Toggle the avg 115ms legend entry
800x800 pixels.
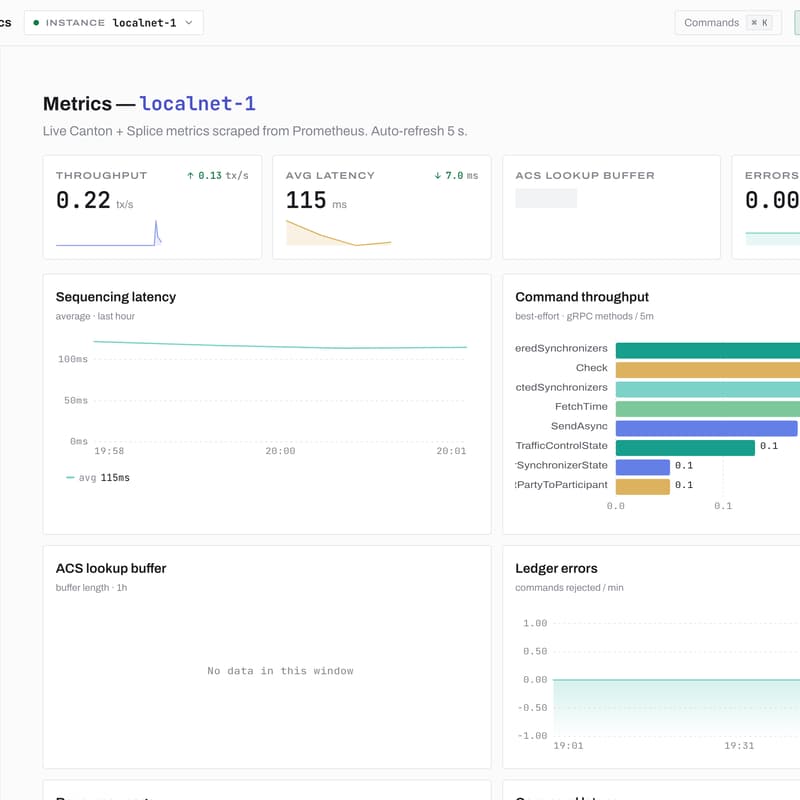click(98, 478)
